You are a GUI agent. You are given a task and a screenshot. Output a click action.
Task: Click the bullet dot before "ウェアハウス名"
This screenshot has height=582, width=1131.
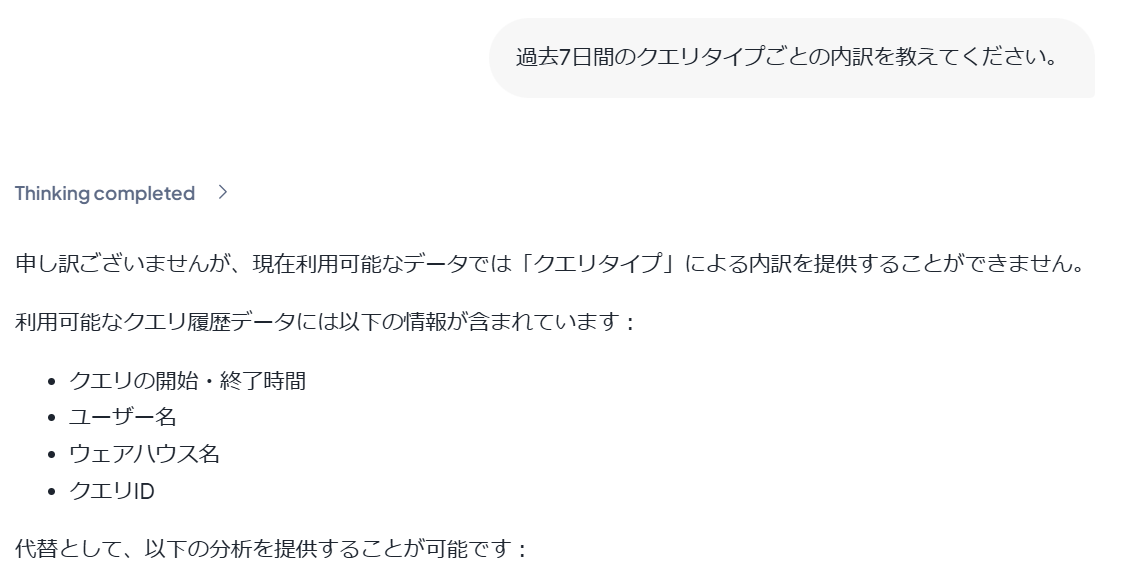pos(52,454)
